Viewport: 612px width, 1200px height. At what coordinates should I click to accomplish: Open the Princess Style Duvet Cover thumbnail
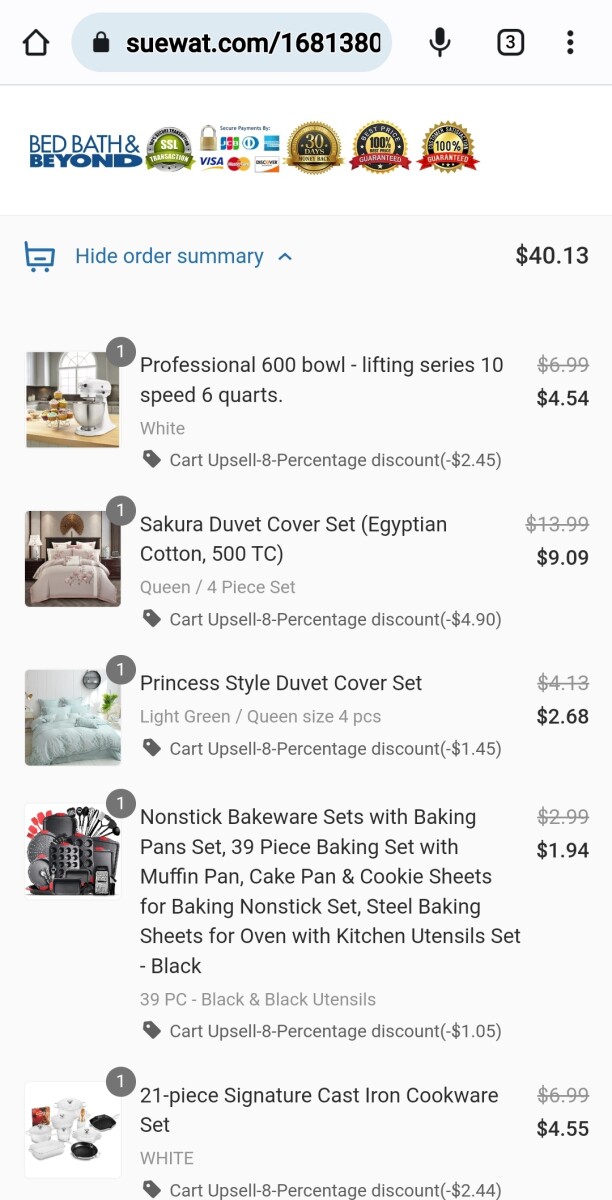coord(72,717)
